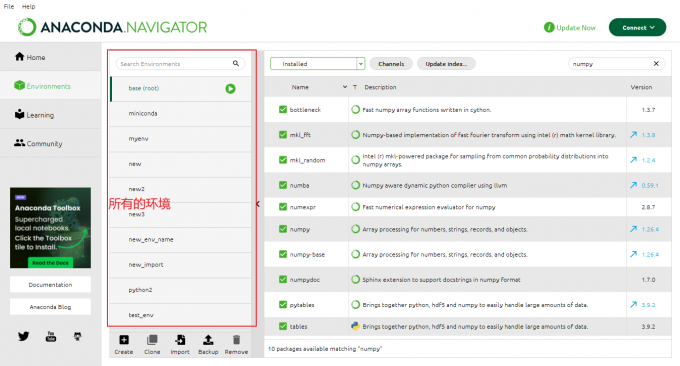This screenshot has width=680, height=366.
Task: Uncheck the bottleneck package checkbox
Action: [283, 109]
